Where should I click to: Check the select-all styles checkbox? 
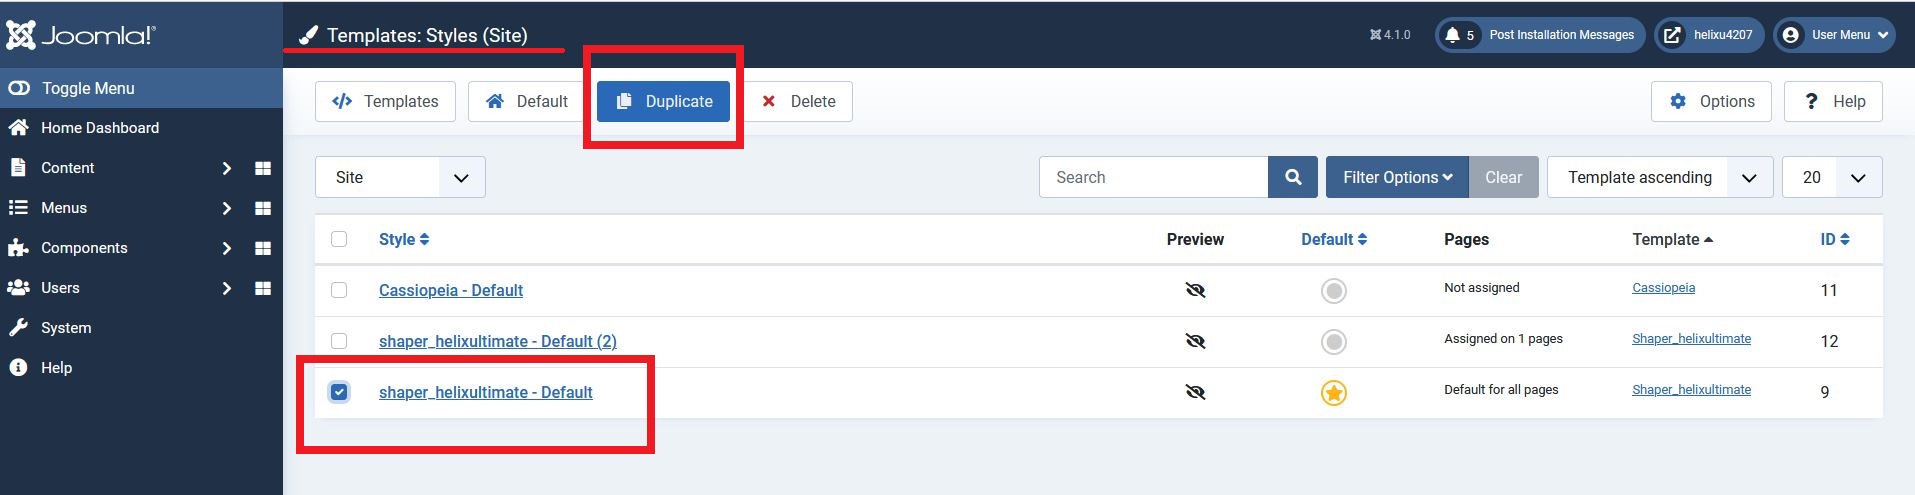tap(339, 239)
